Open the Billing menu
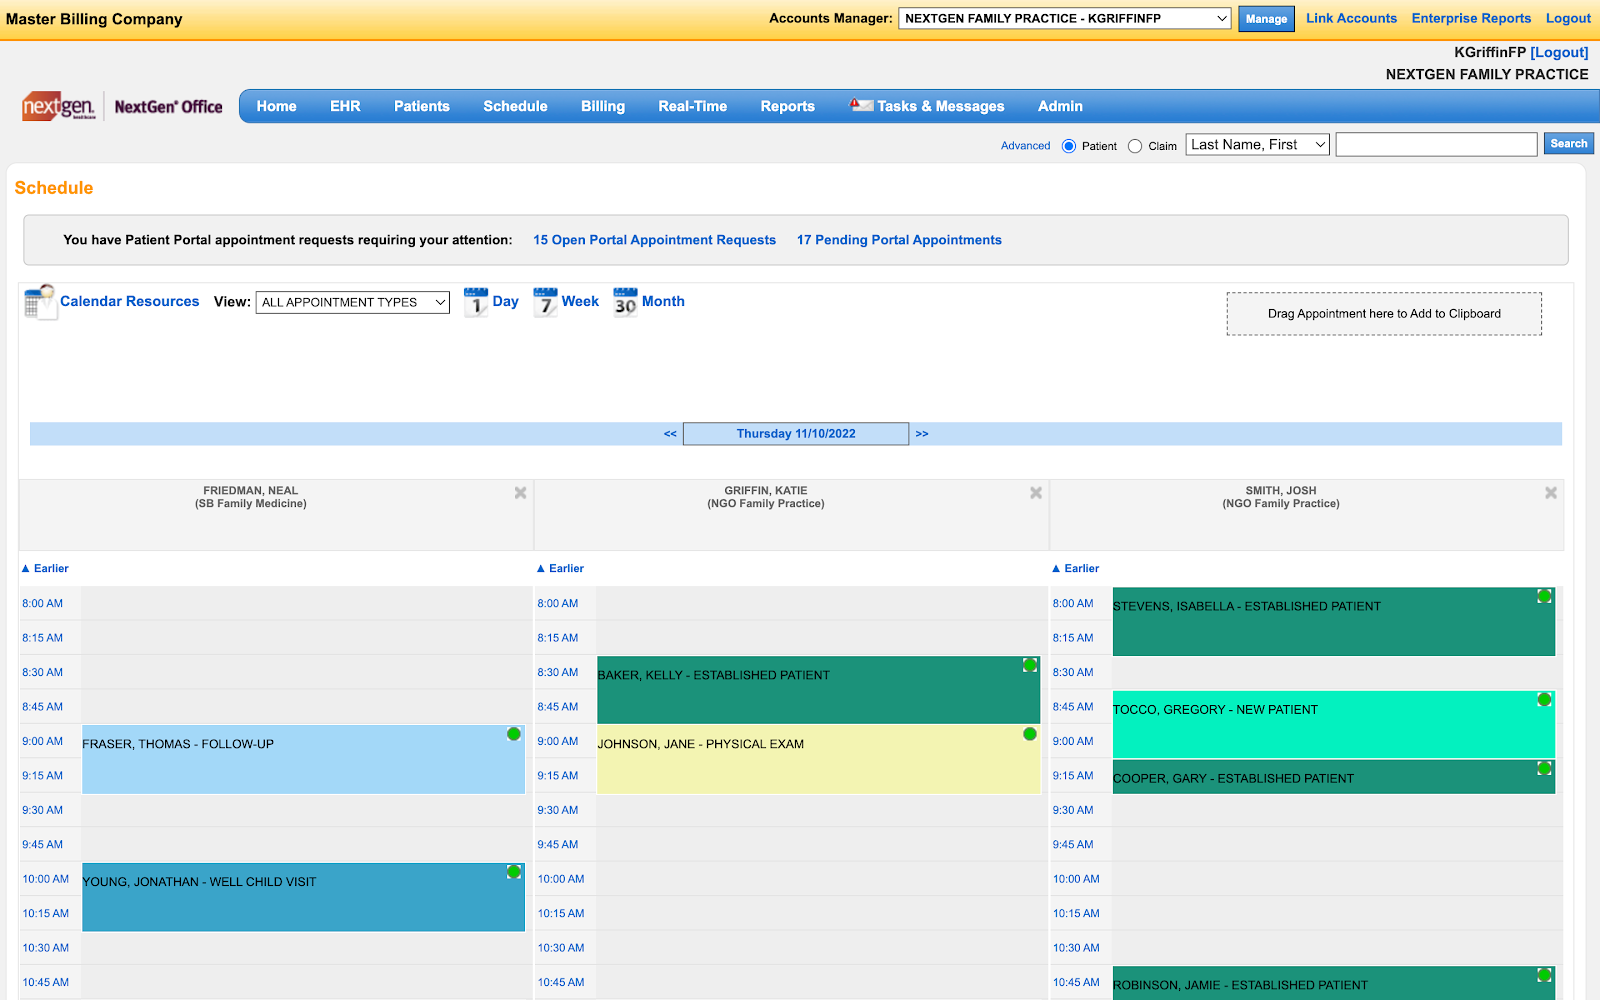Image resolution: width=1600 pixels, height=1000 pixels. [x=603, y=106]
